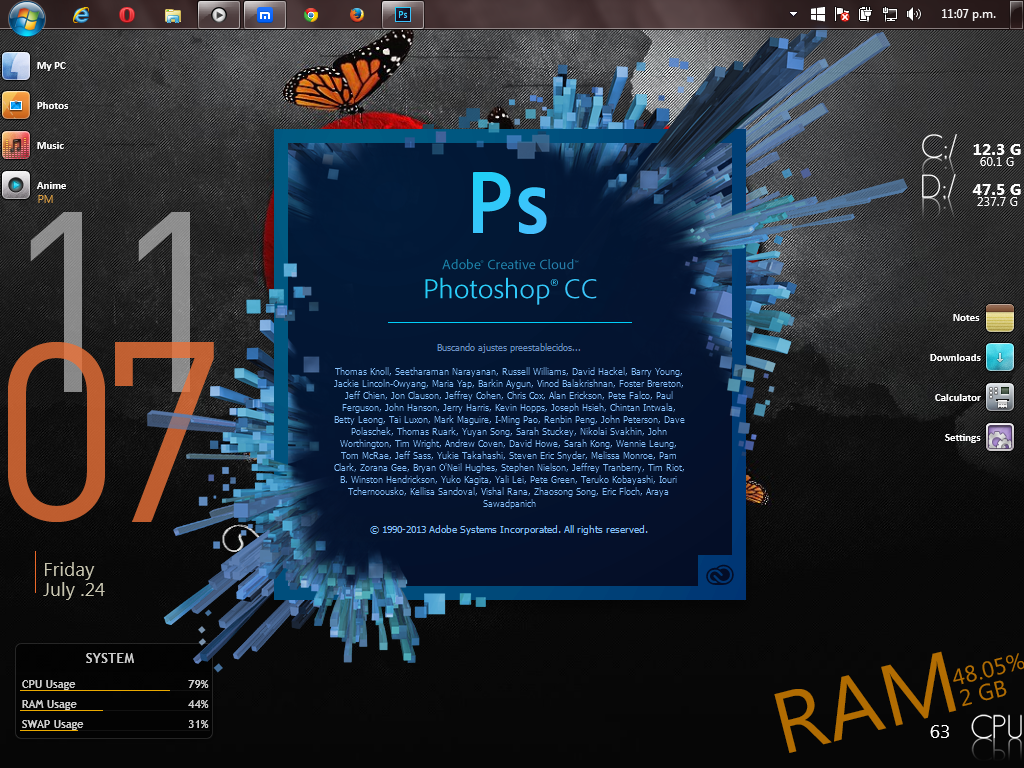
Task: Open the Downloads shortcut icon
Action: tap(999, 357)
